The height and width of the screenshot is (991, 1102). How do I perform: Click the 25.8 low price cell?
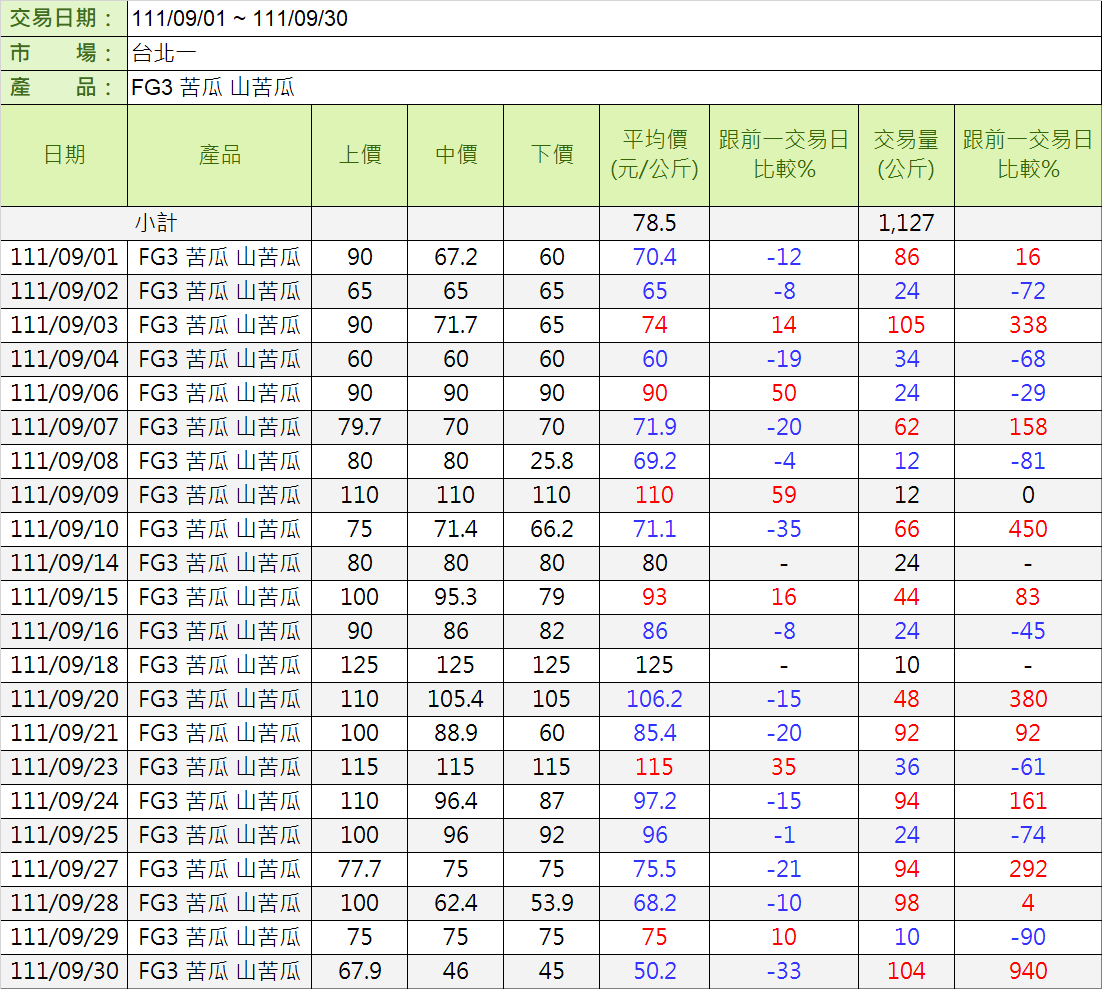(x=551, y=461)
